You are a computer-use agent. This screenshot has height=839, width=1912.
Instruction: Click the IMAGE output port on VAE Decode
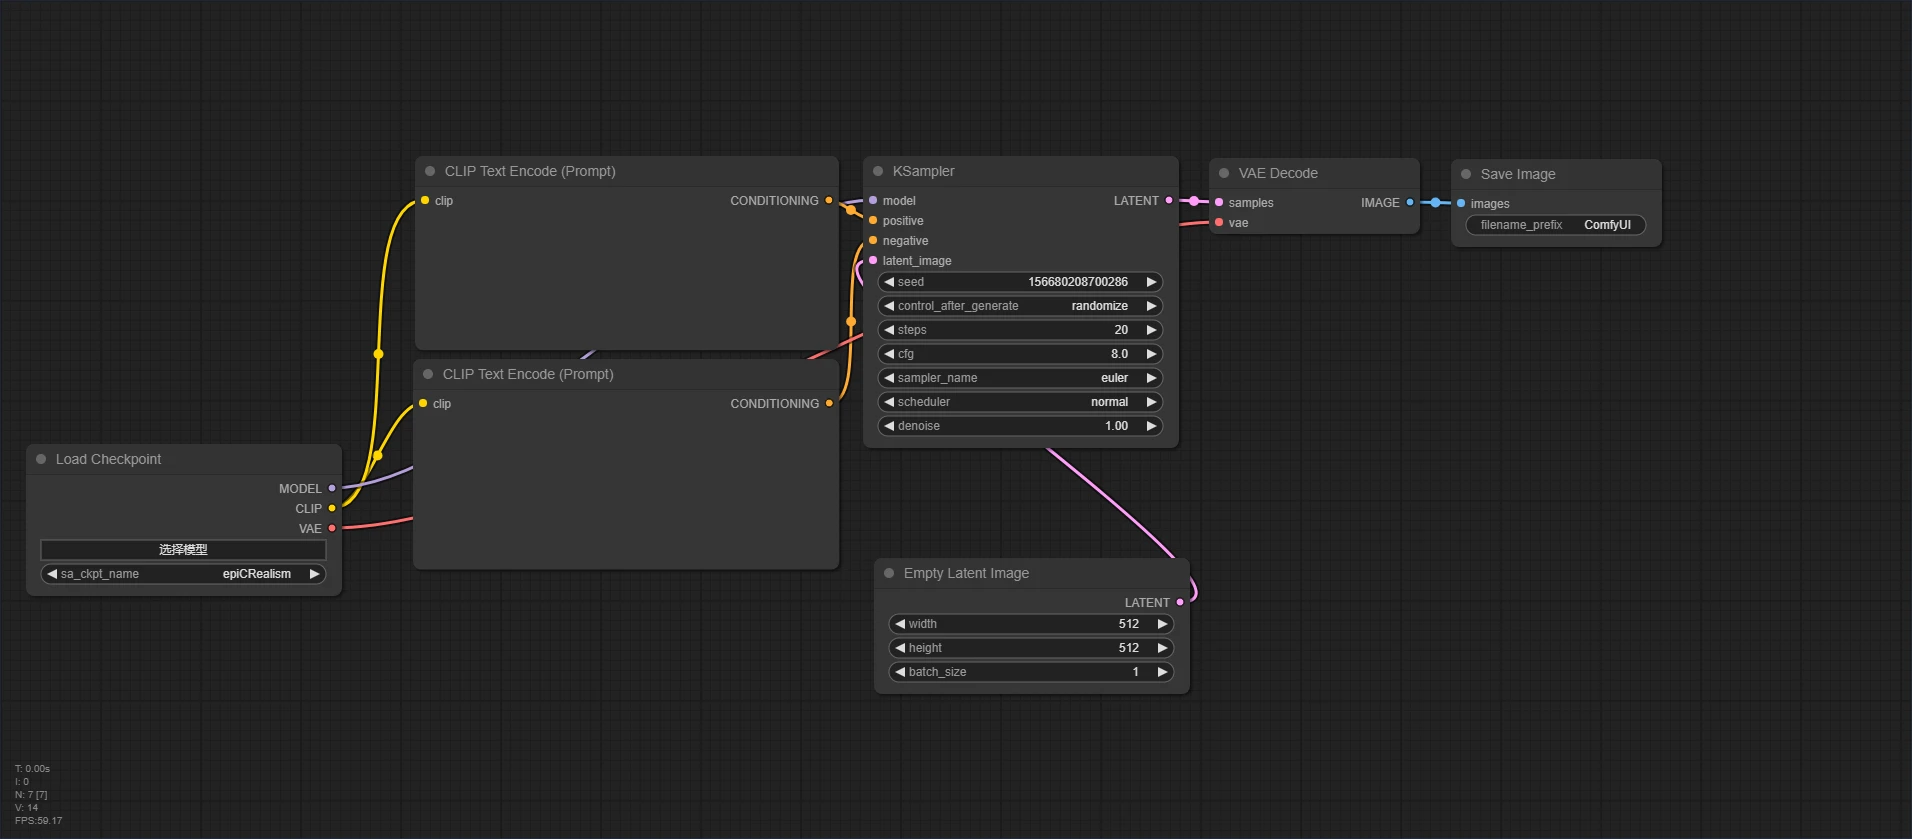(1410, 203)
